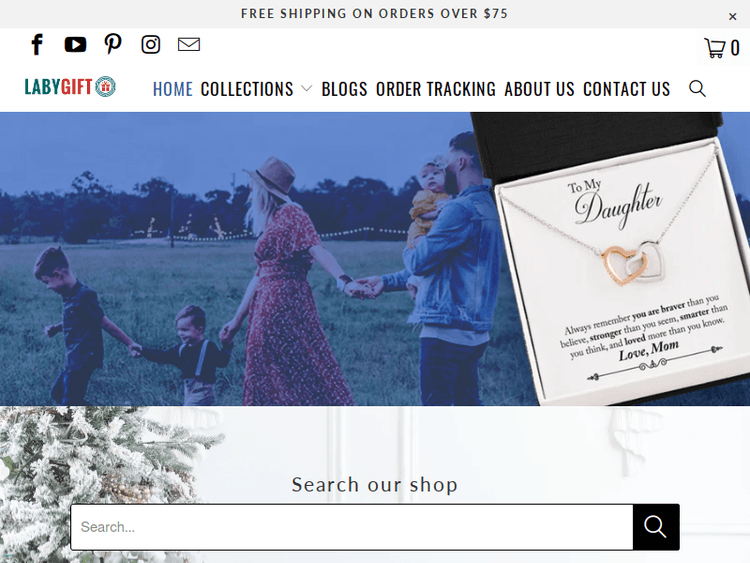750x563 pixels.
Task: Go to Contact Us page
Action: pyautogui.click(x=626, y=89)
